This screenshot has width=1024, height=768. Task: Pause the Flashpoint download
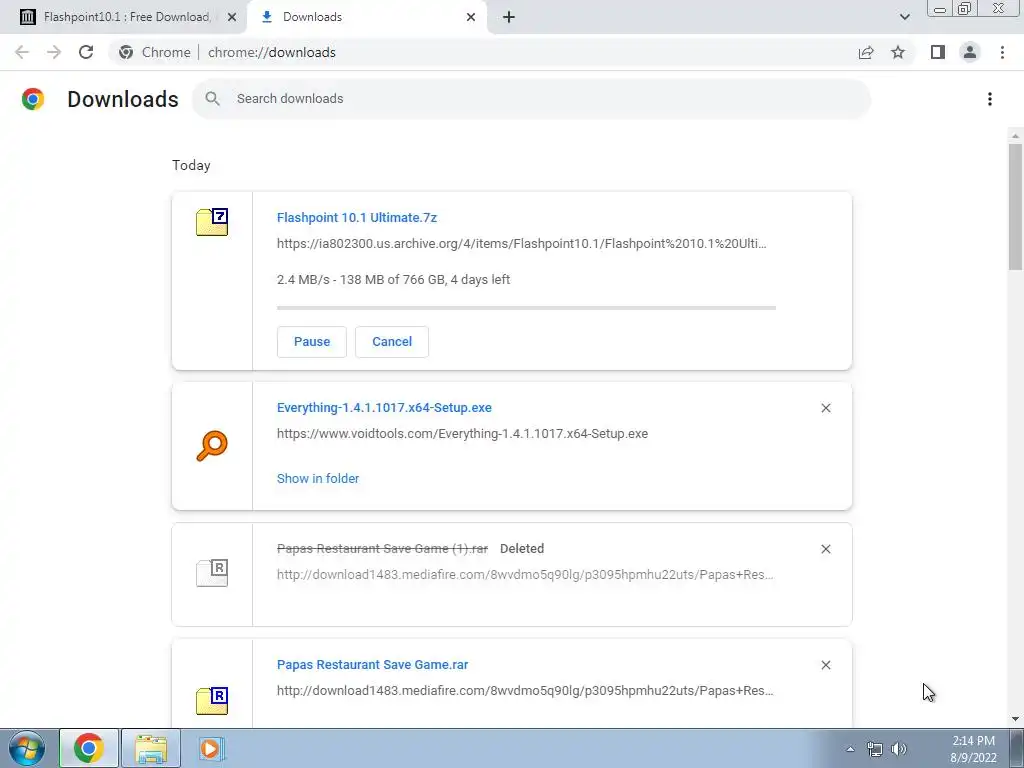312,342
